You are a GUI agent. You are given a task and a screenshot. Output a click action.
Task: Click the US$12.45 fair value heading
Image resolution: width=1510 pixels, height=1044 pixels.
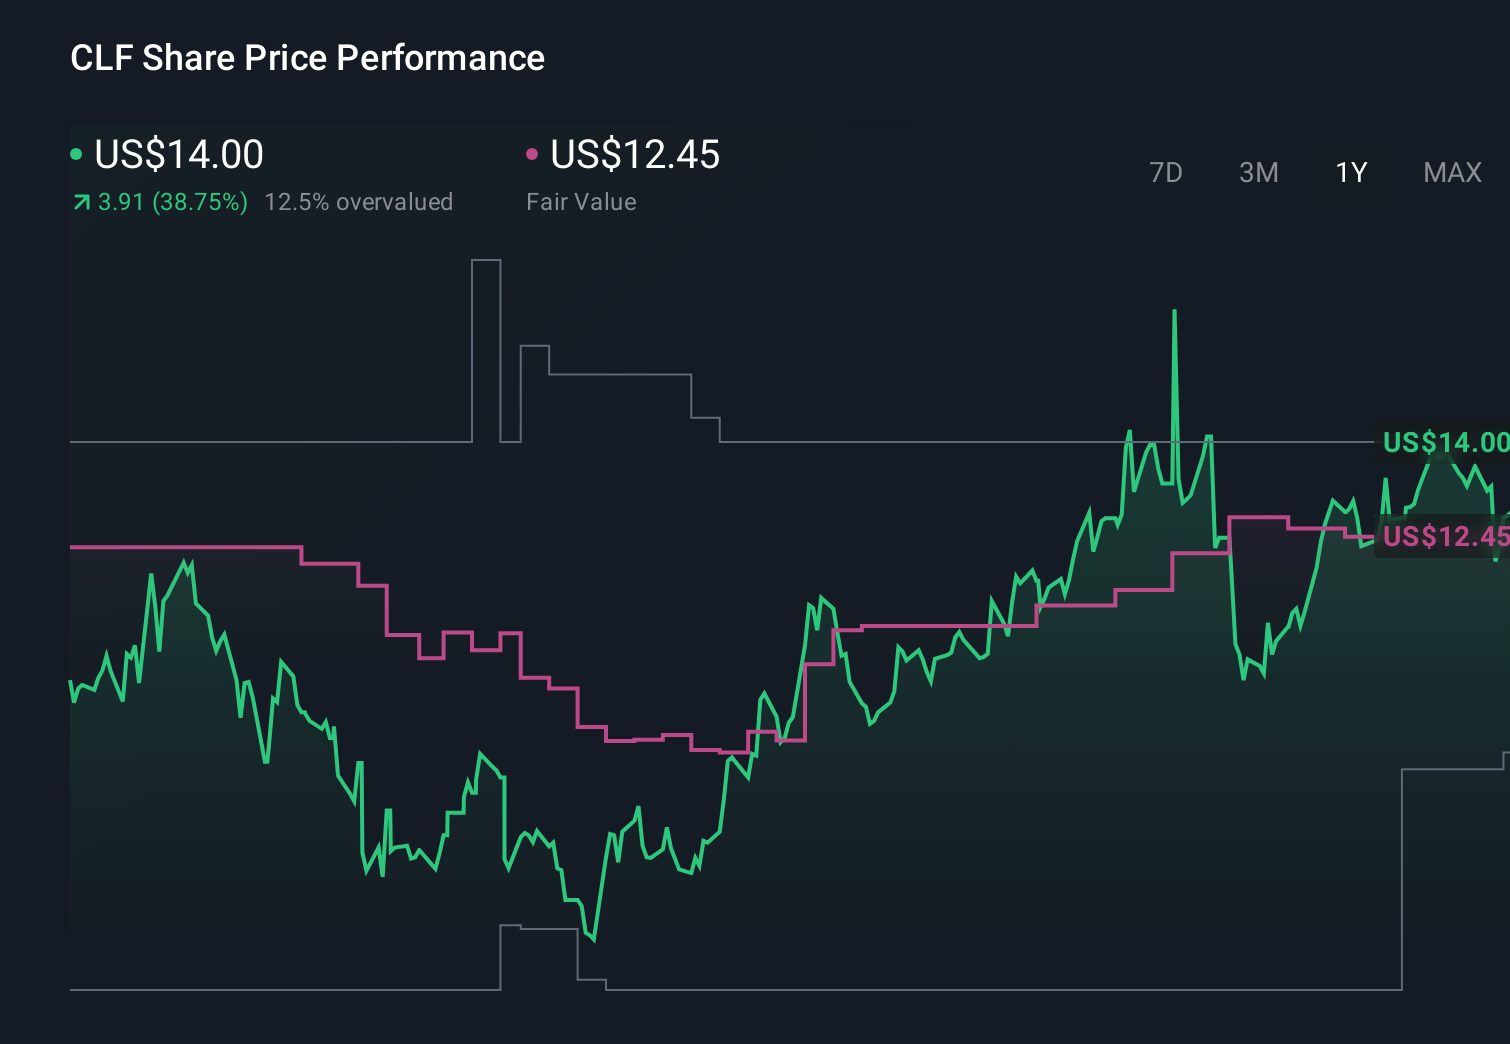click(635, 155)
